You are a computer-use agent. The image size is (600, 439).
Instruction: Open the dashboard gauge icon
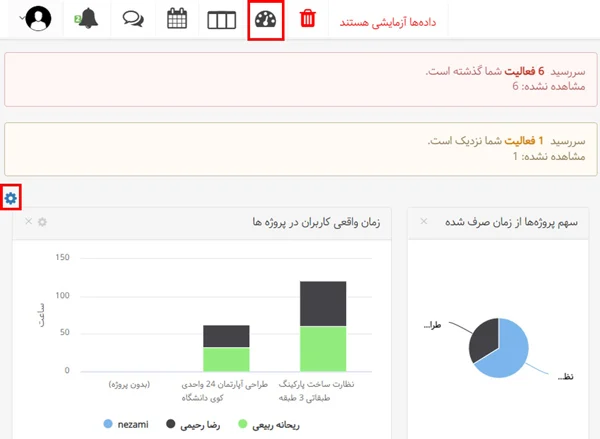(265, 20)
